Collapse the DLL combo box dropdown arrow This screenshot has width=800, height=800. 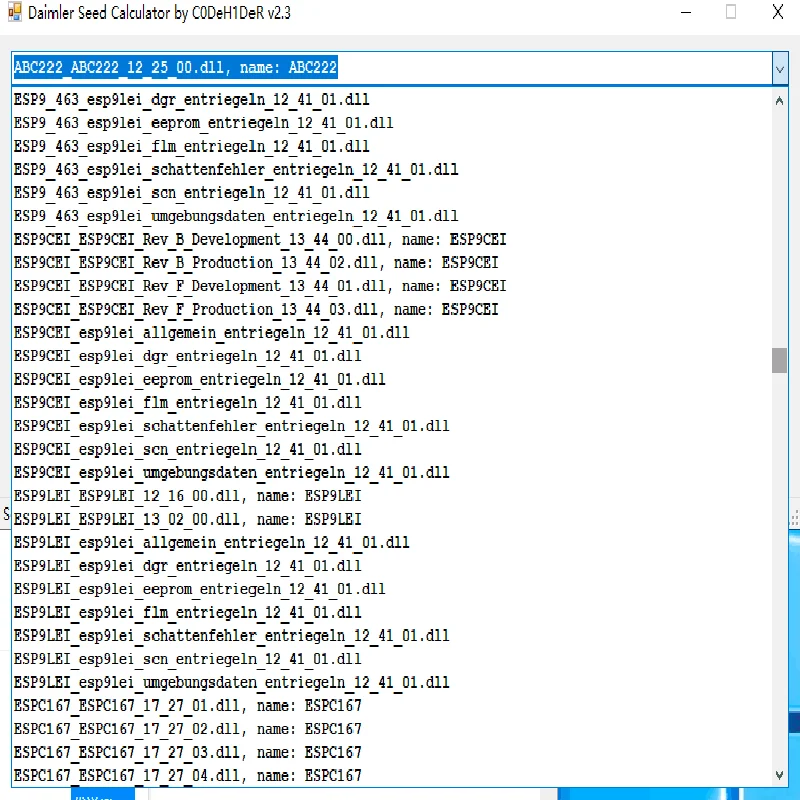pyautogui.click(x=780, y=68)
